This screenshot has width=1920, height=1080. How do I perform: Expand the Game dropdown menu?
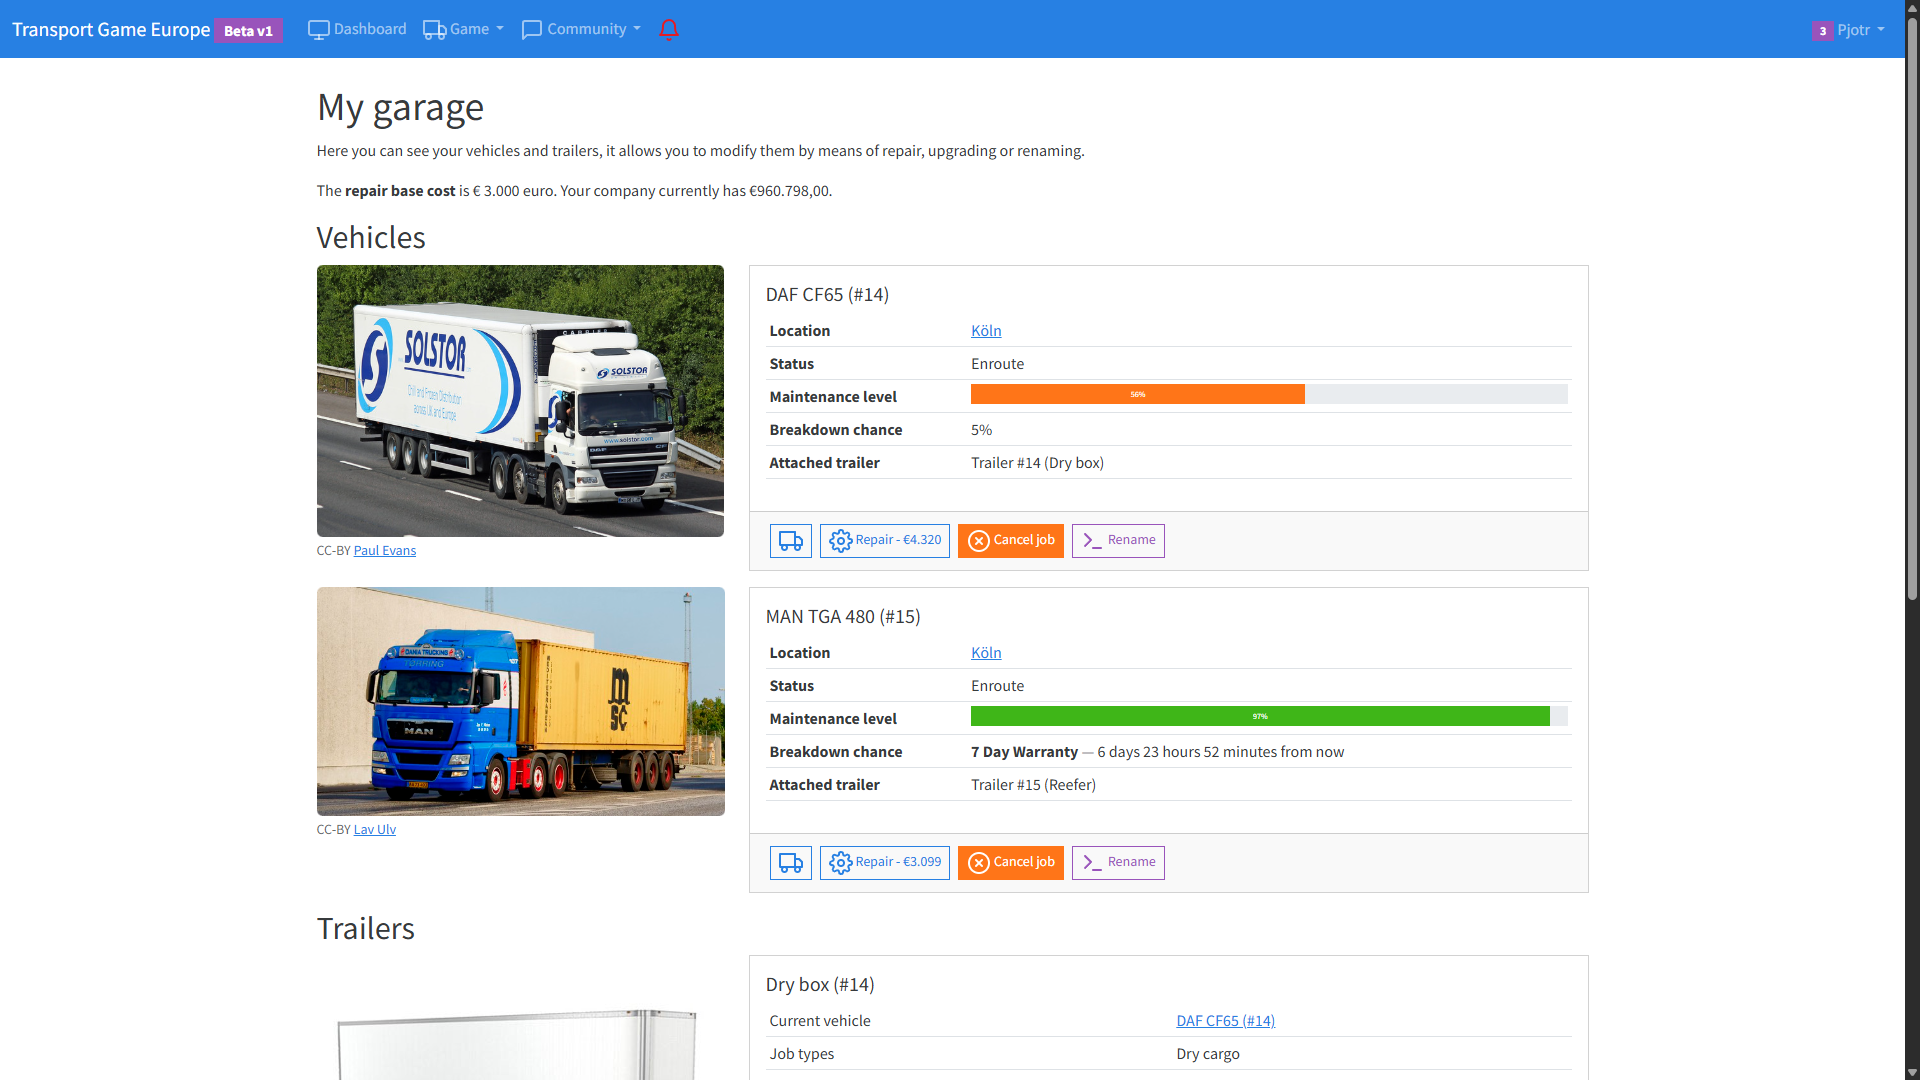(x=463, y=29)
